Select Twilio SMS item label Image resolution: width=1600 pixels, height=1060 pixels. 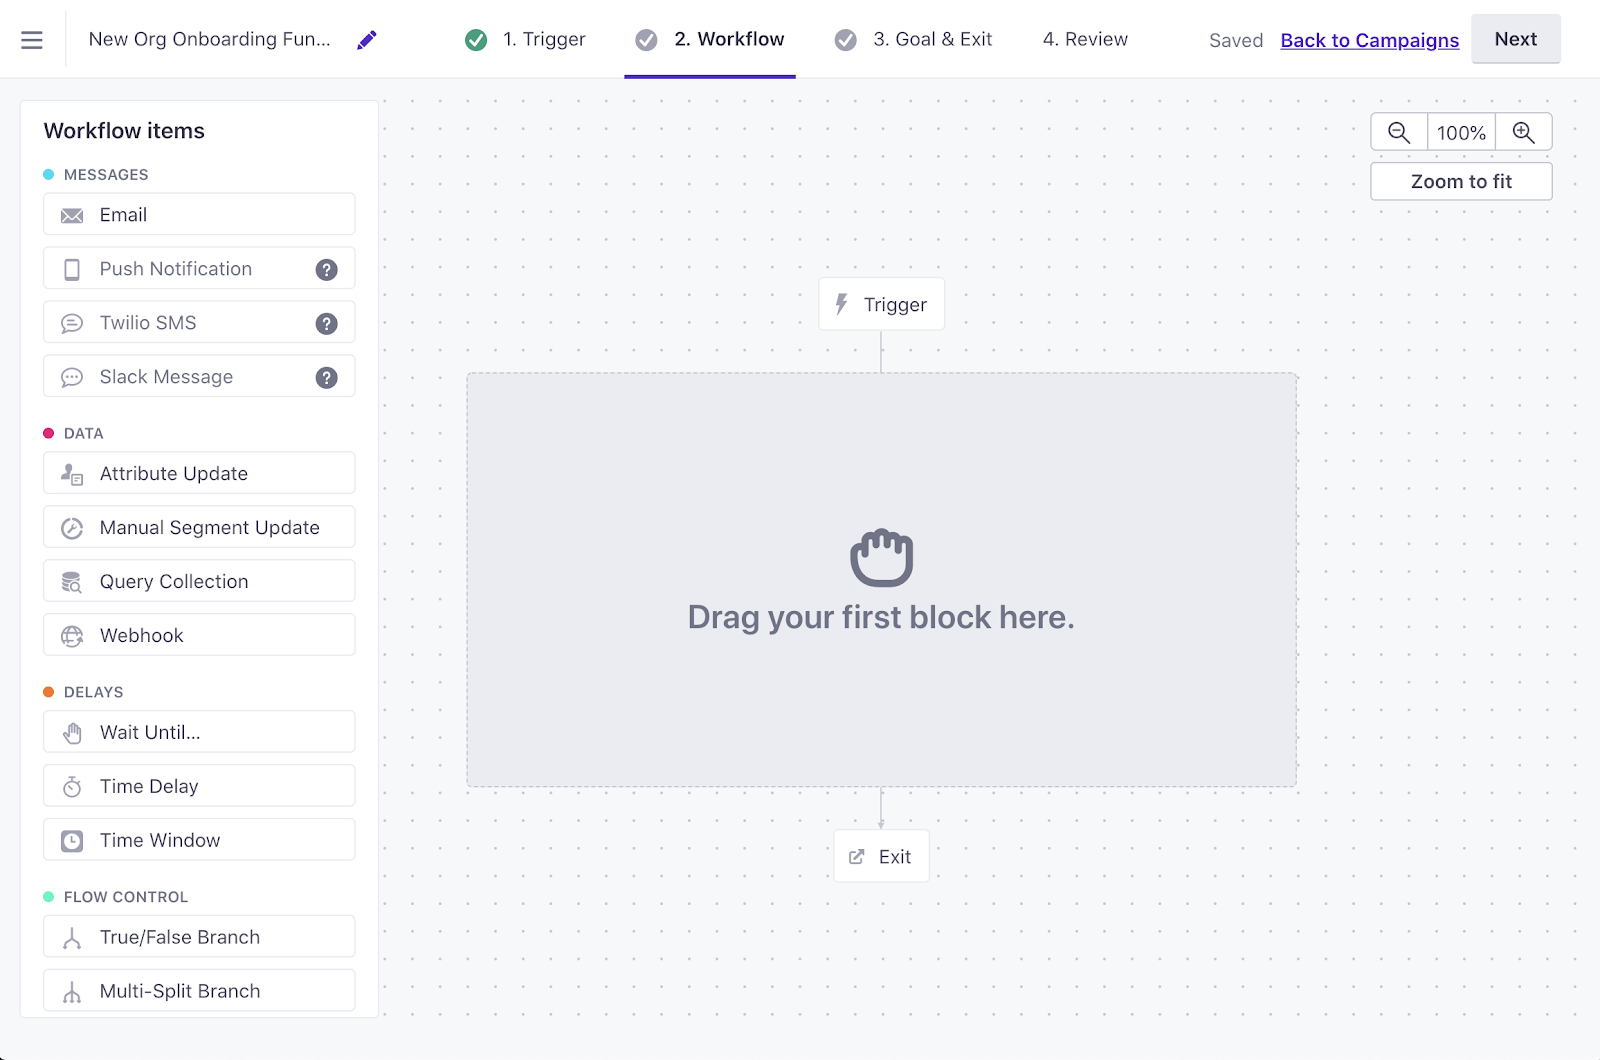point(148,323)
